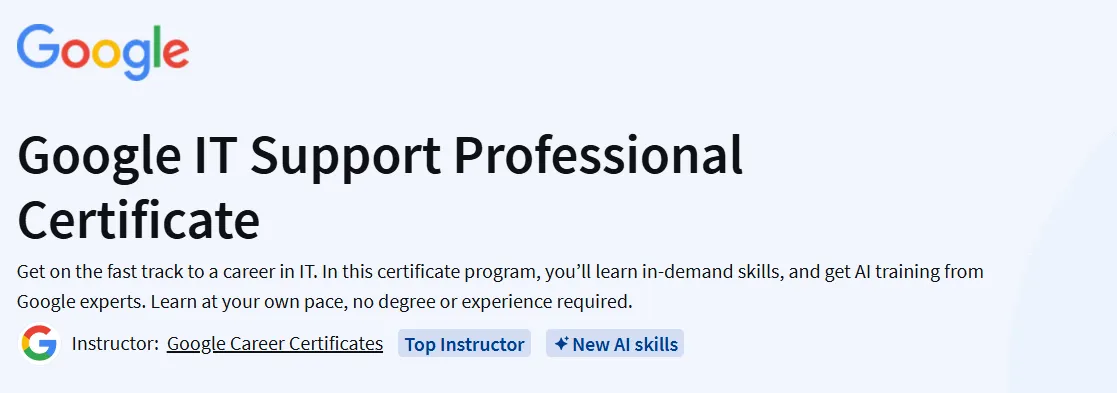This screenshot has width=1117, height=393.
Task: Click the word Google in the main title
Action: (98, 158)
